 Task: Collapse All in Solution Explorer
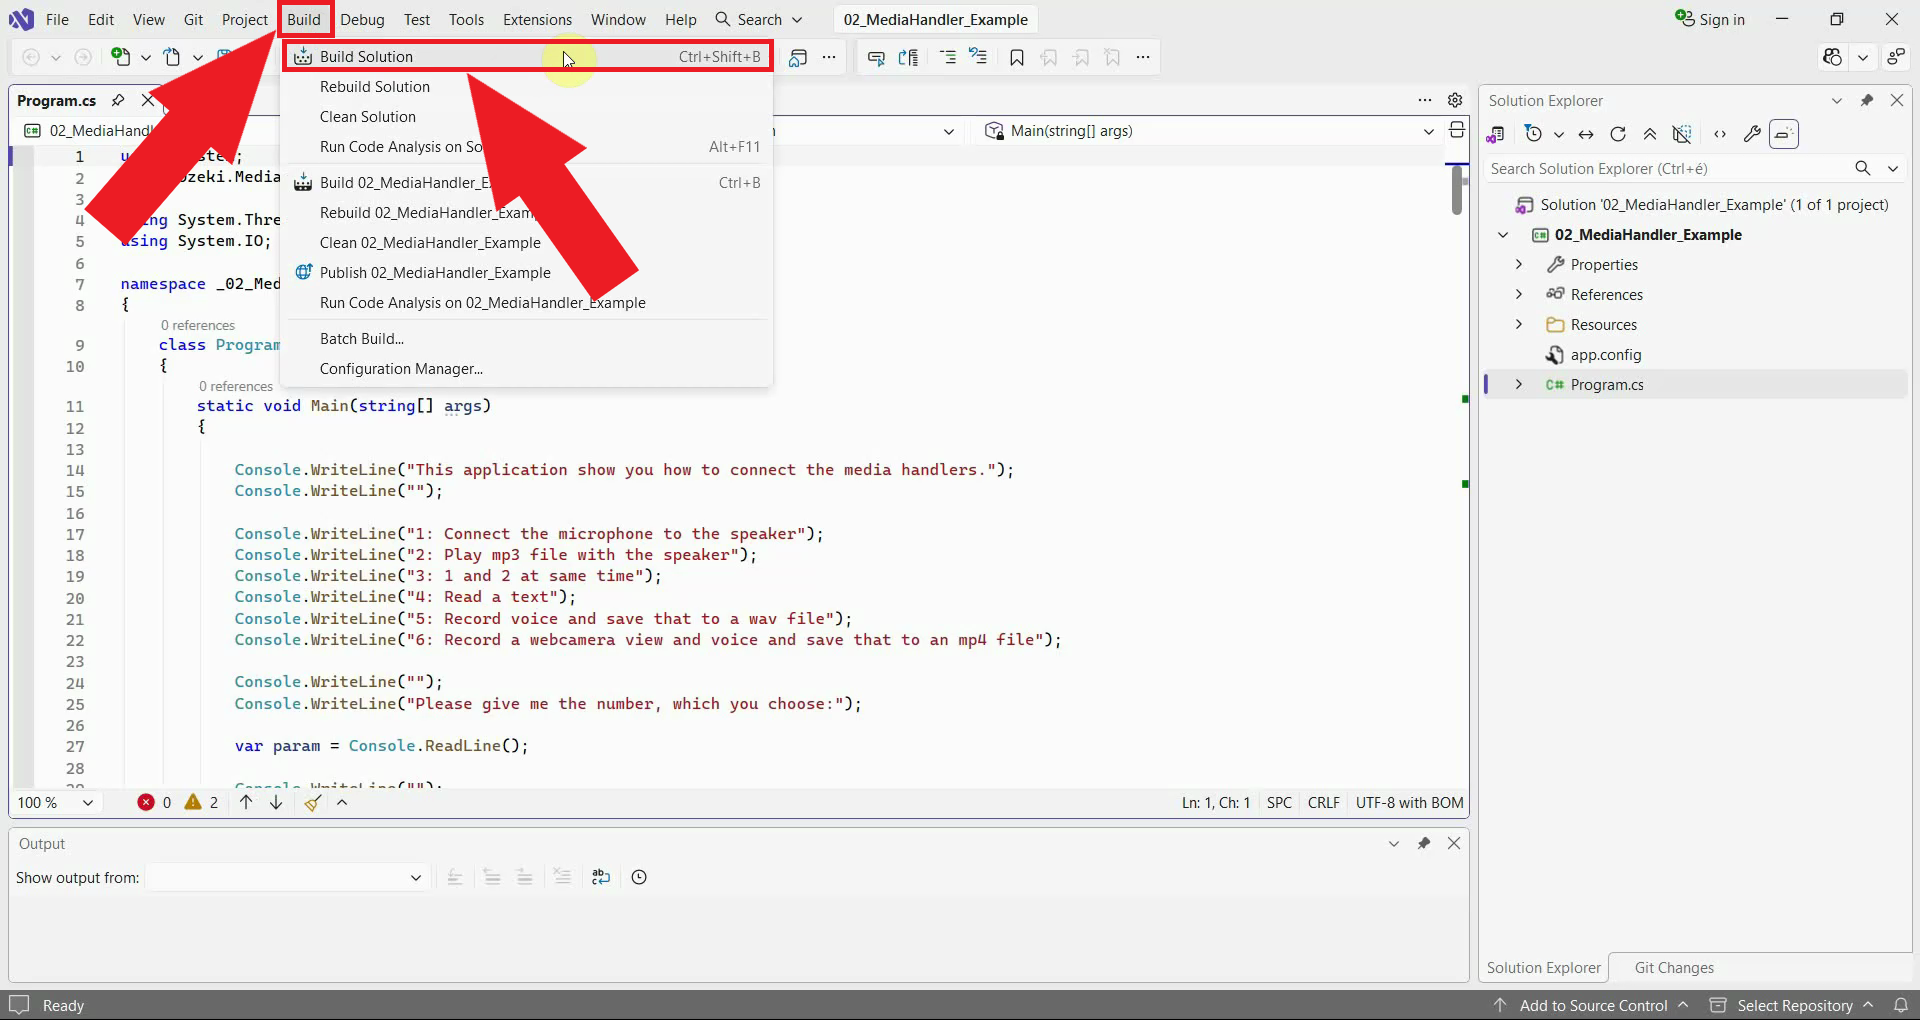point(1650,134)
